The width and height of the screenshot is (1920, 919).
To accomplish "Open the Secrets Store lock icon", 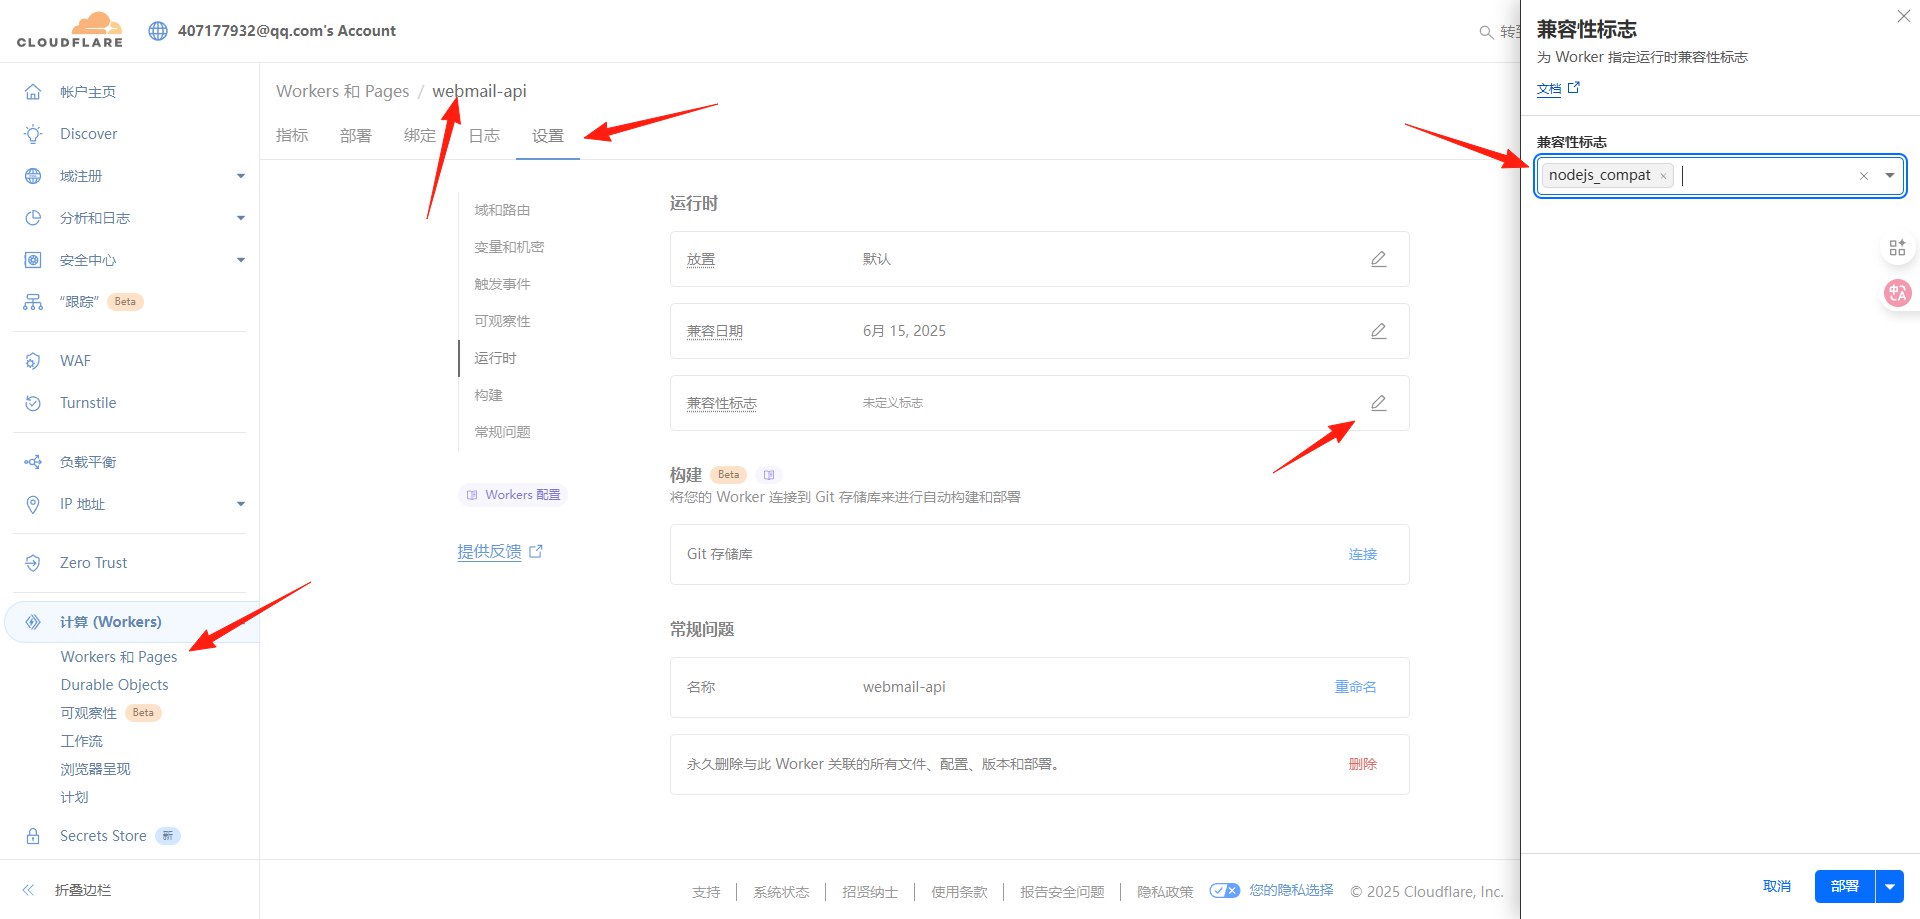I will click(x=33, y=835).
